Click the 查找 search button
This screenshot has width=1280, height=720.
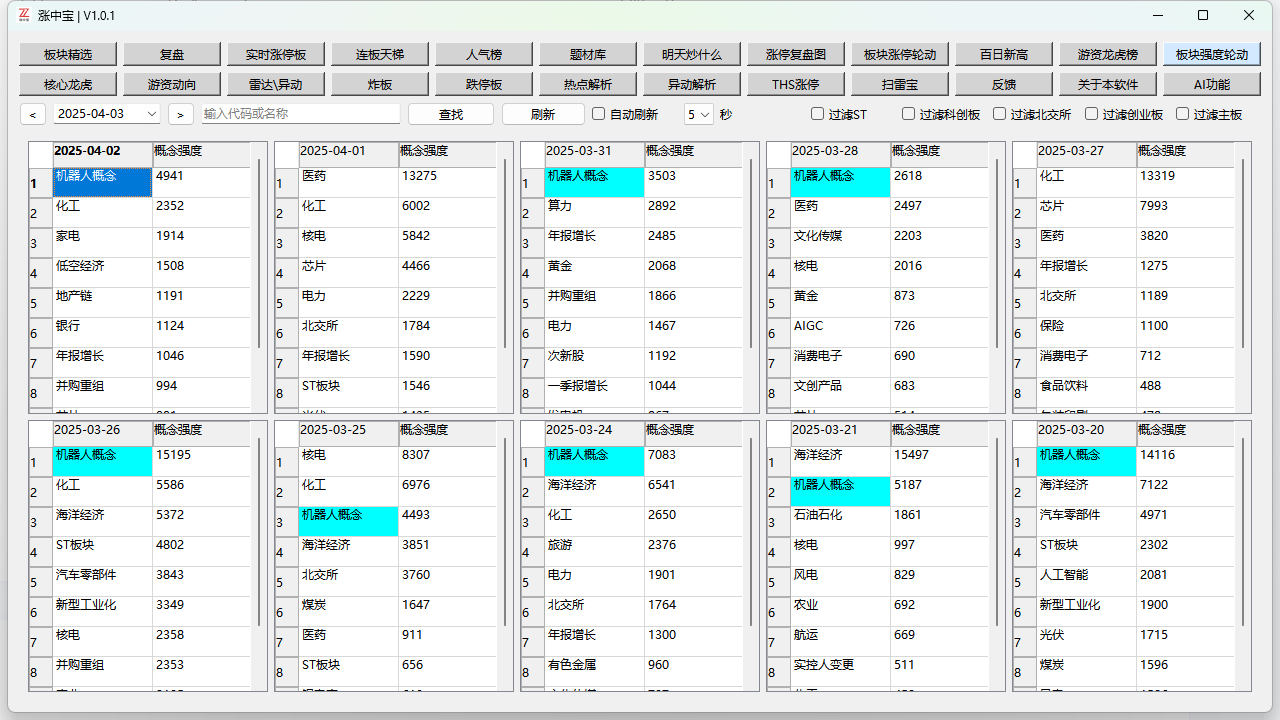tap(449, 114)
